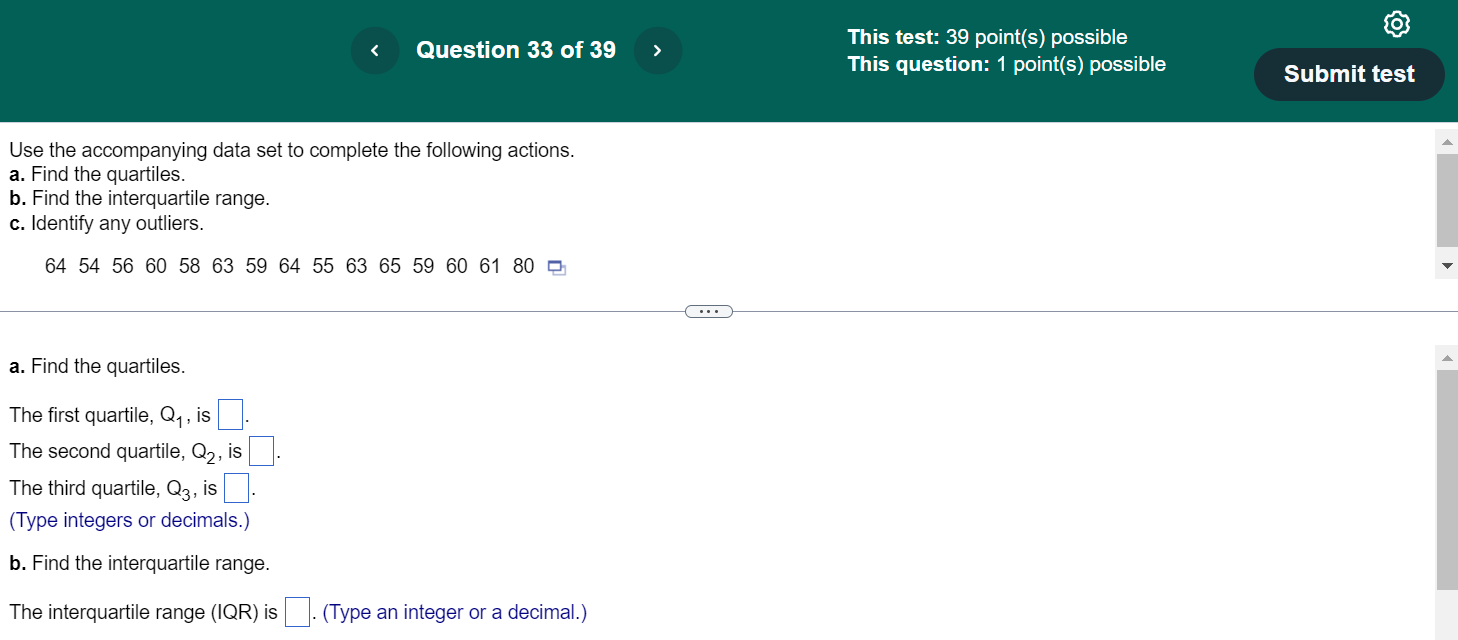Click the interquartile range IQR answer box
Viewport: 1458px width, 640px height.
pyautogui.click(x=296, y=611)
